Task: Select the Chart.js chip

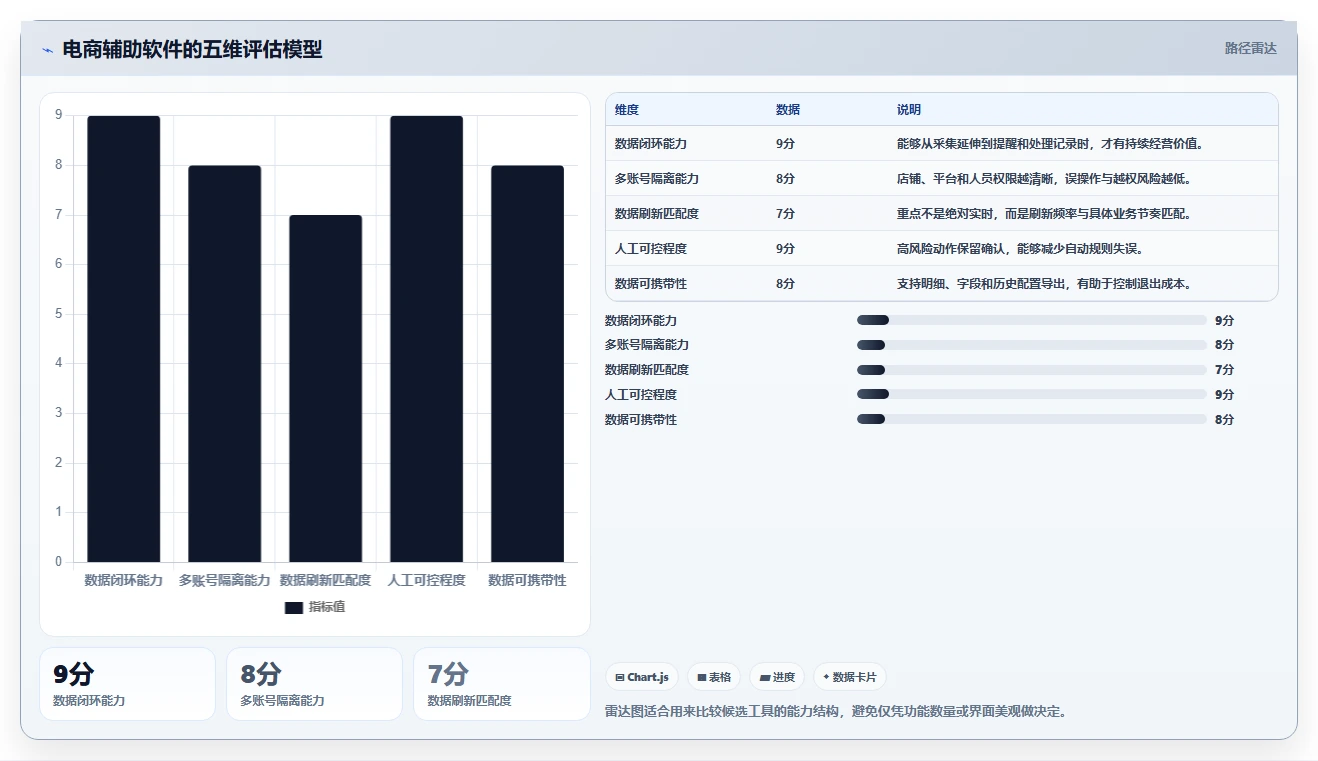Action: pyautogui.click(x=642, y=677)
